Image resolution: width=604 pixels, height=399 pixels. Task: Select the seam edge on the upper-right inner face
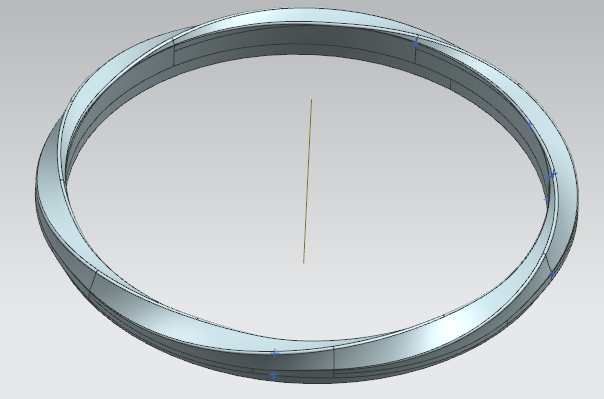coord(450,84)
